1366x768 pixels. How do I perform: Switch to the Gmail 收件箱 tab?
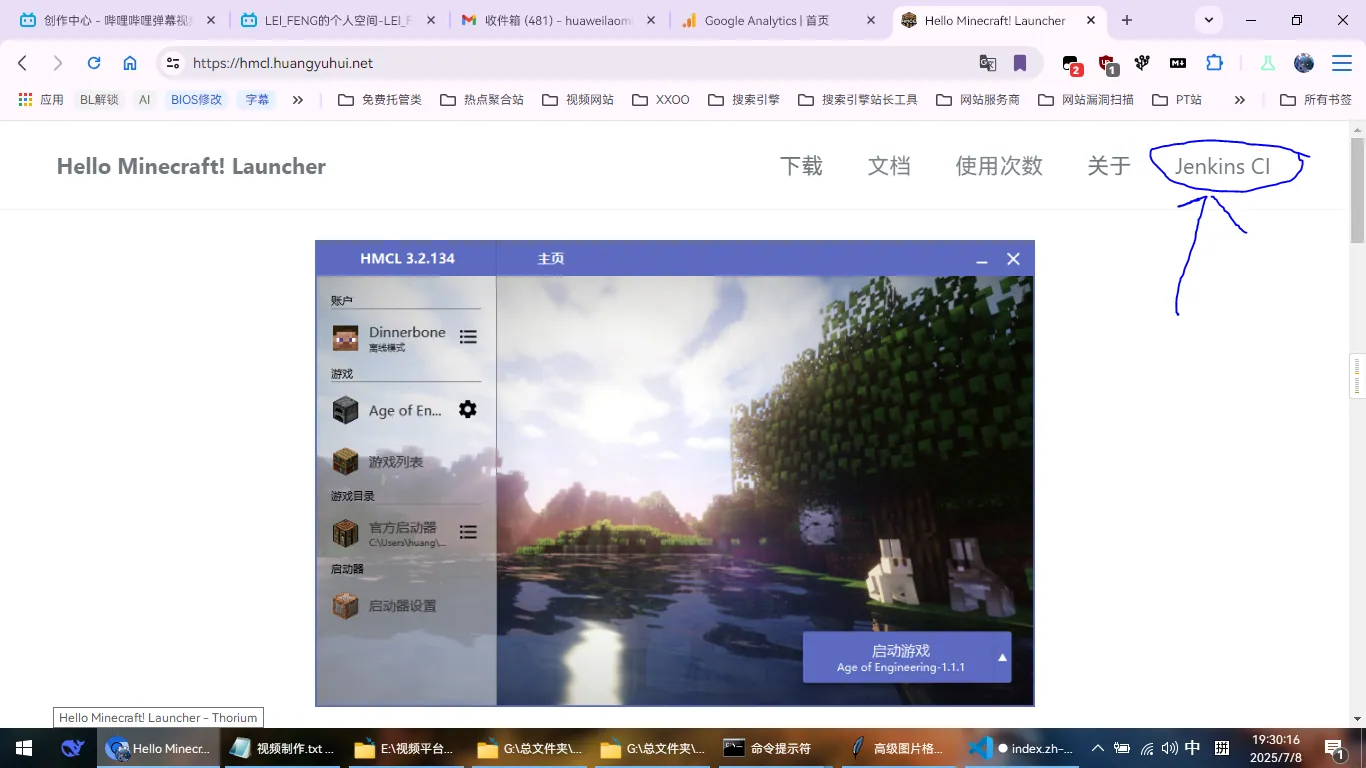(546, 20)
